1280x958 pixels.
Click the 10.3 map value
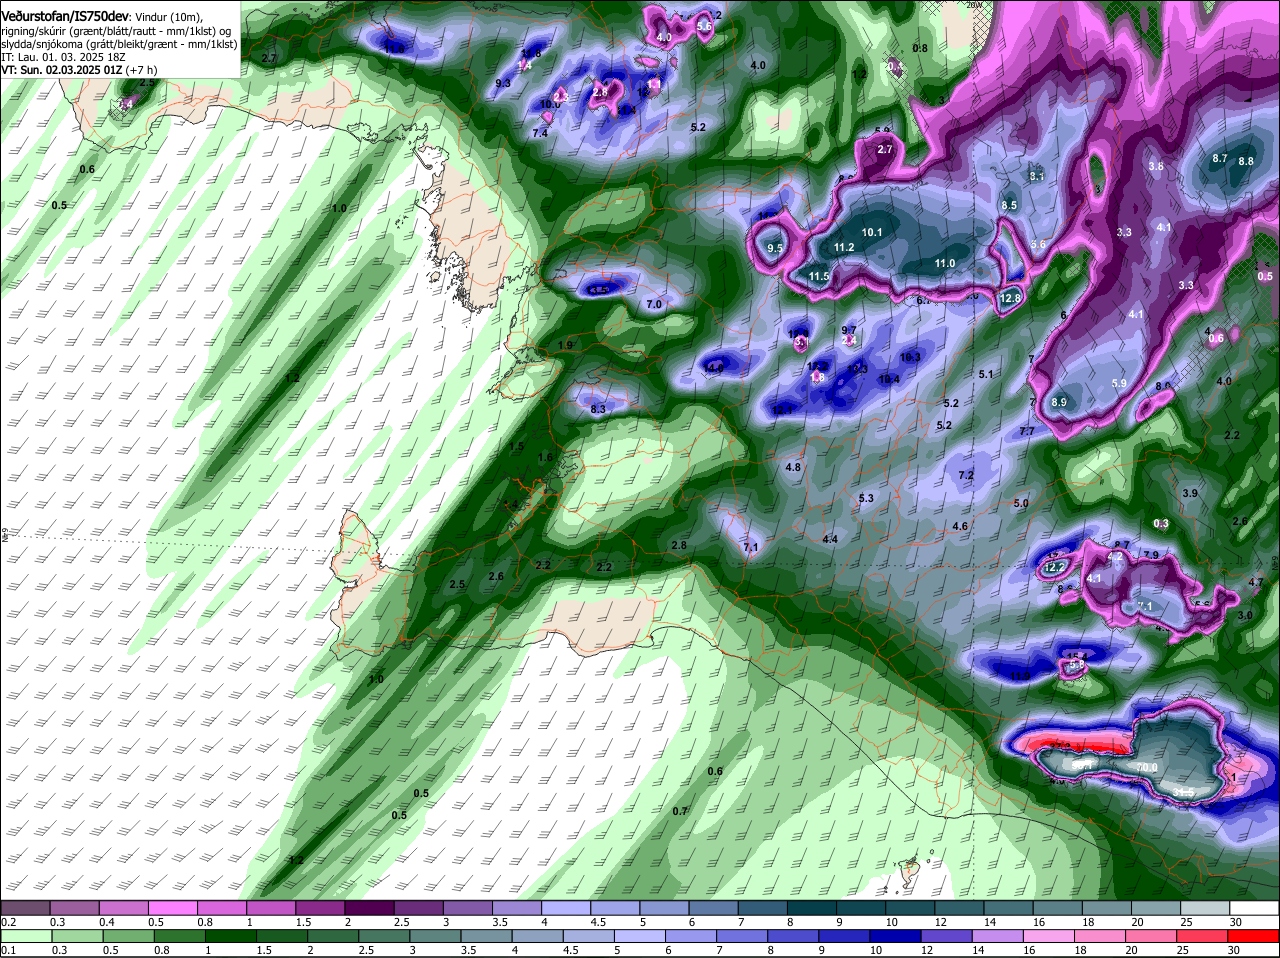[x=910, y=357]
